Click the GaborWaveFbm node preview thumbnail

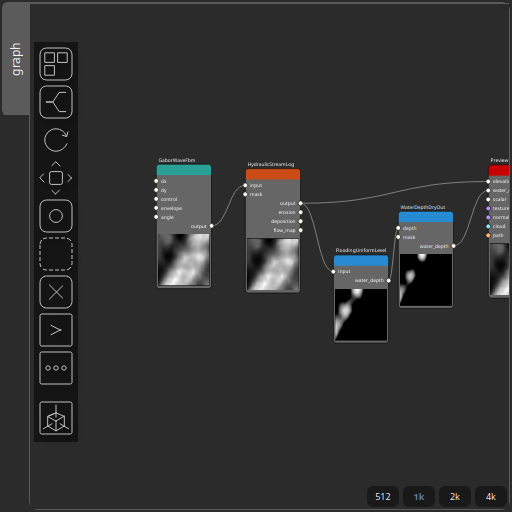coord(184,259)
